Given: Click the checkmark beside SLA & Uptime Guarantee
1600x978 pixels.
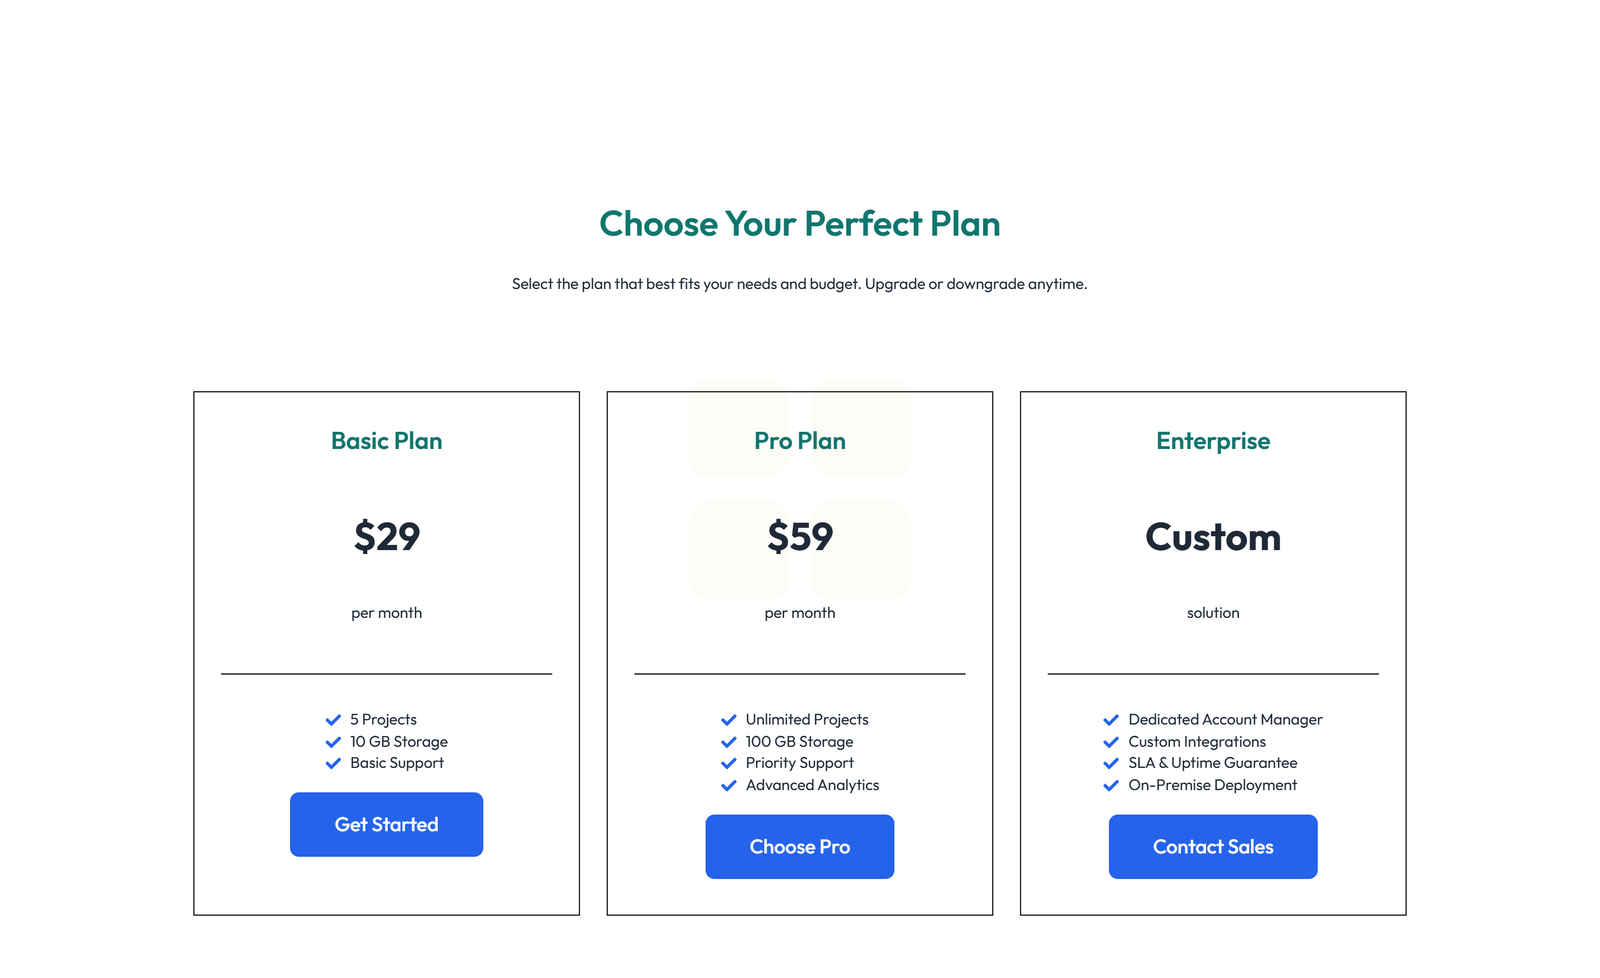Looking at the screenshot, I should click(1111, 763).
